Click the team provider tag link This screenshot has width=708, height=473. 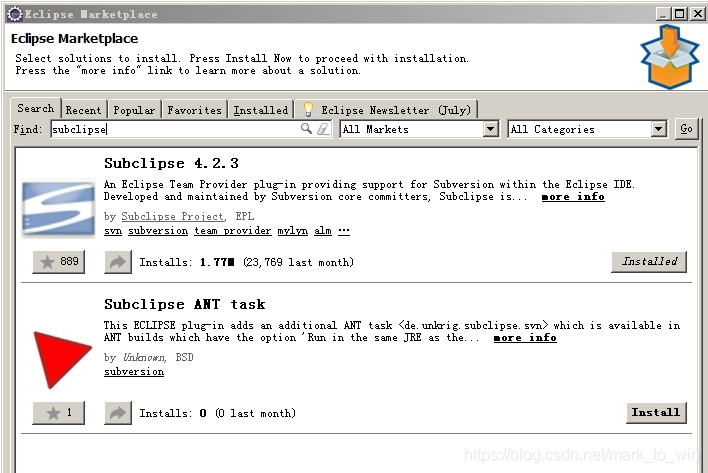pos(233,231)
